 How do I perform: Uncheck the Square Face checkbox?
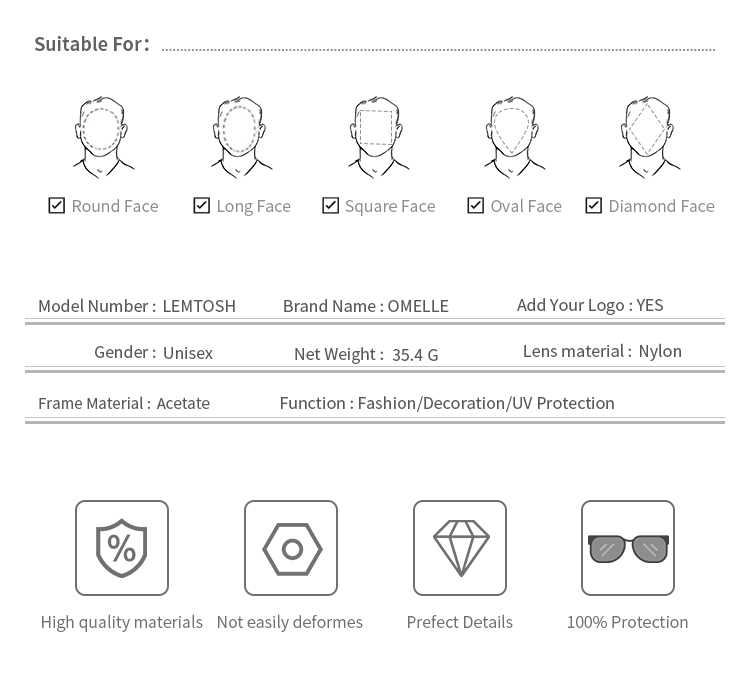[331, 206]
